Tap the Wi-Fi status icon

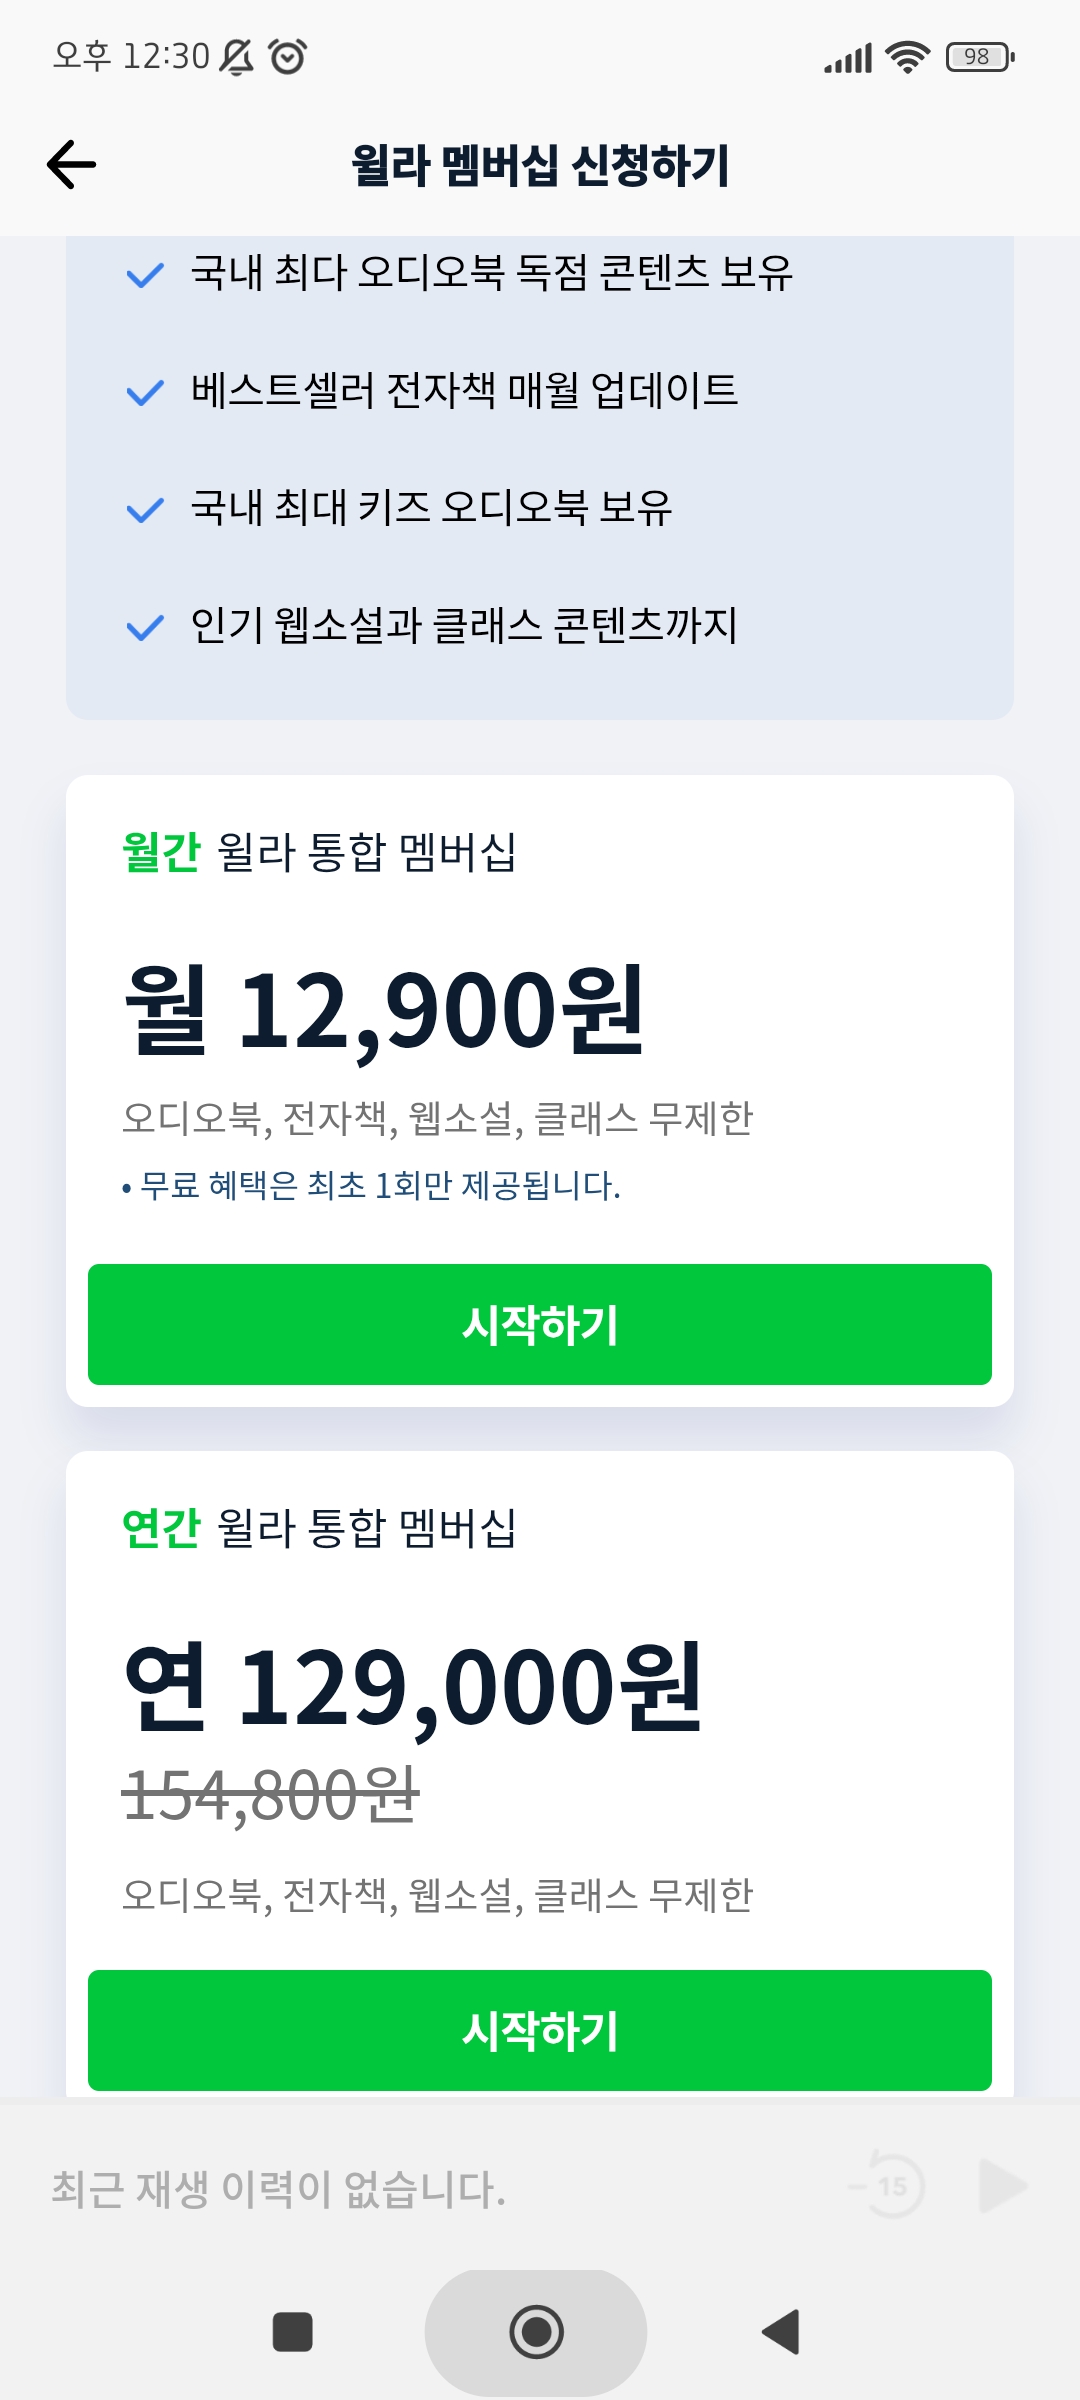point(907,57)
